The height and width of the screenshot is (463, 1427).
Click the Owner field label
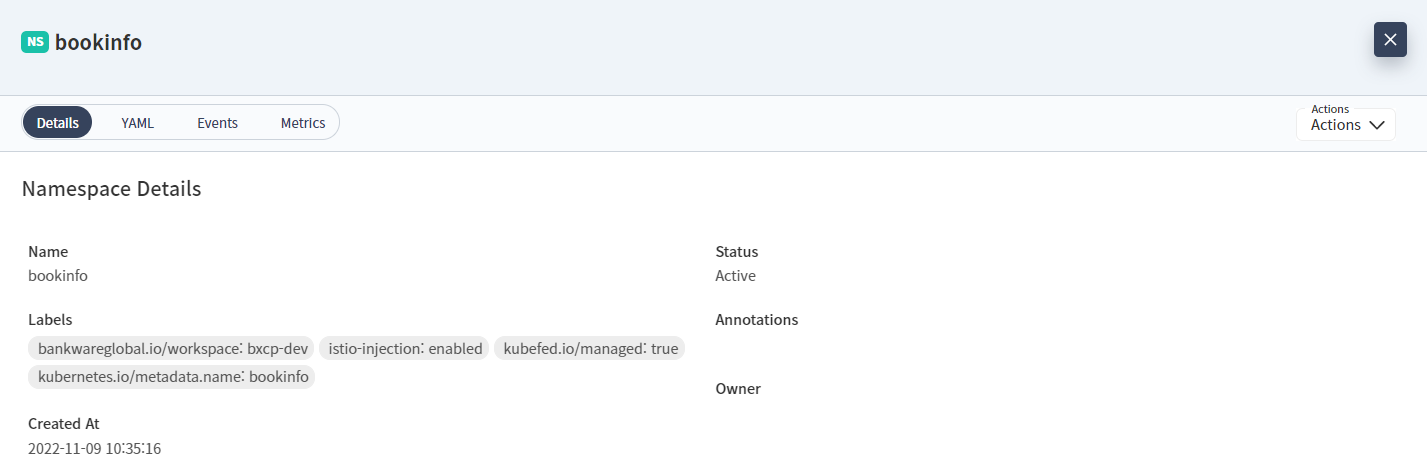(738, 388)
